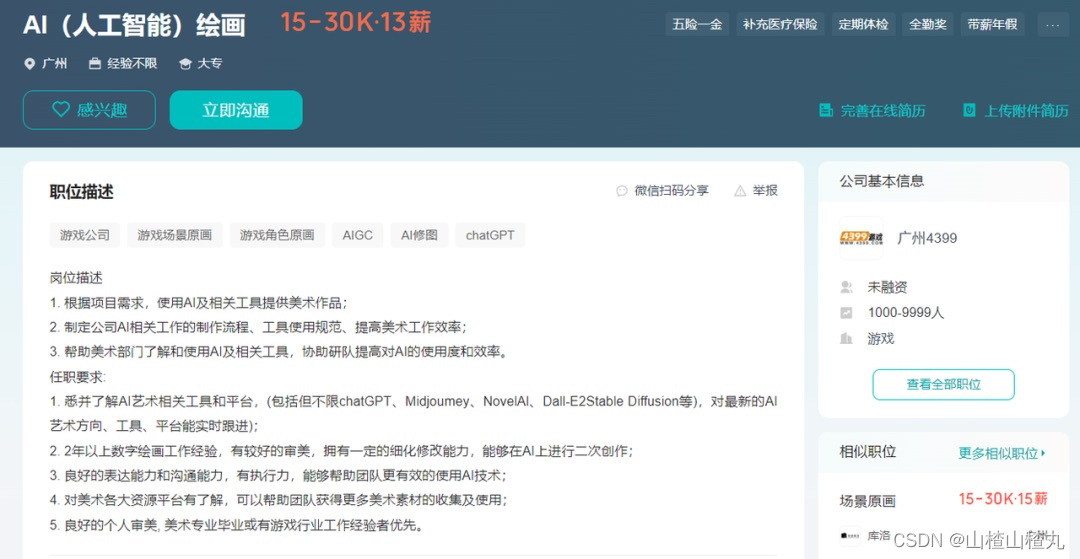Click the 立即沟通 button
1080x559 pixels.
tap(236, 110)
